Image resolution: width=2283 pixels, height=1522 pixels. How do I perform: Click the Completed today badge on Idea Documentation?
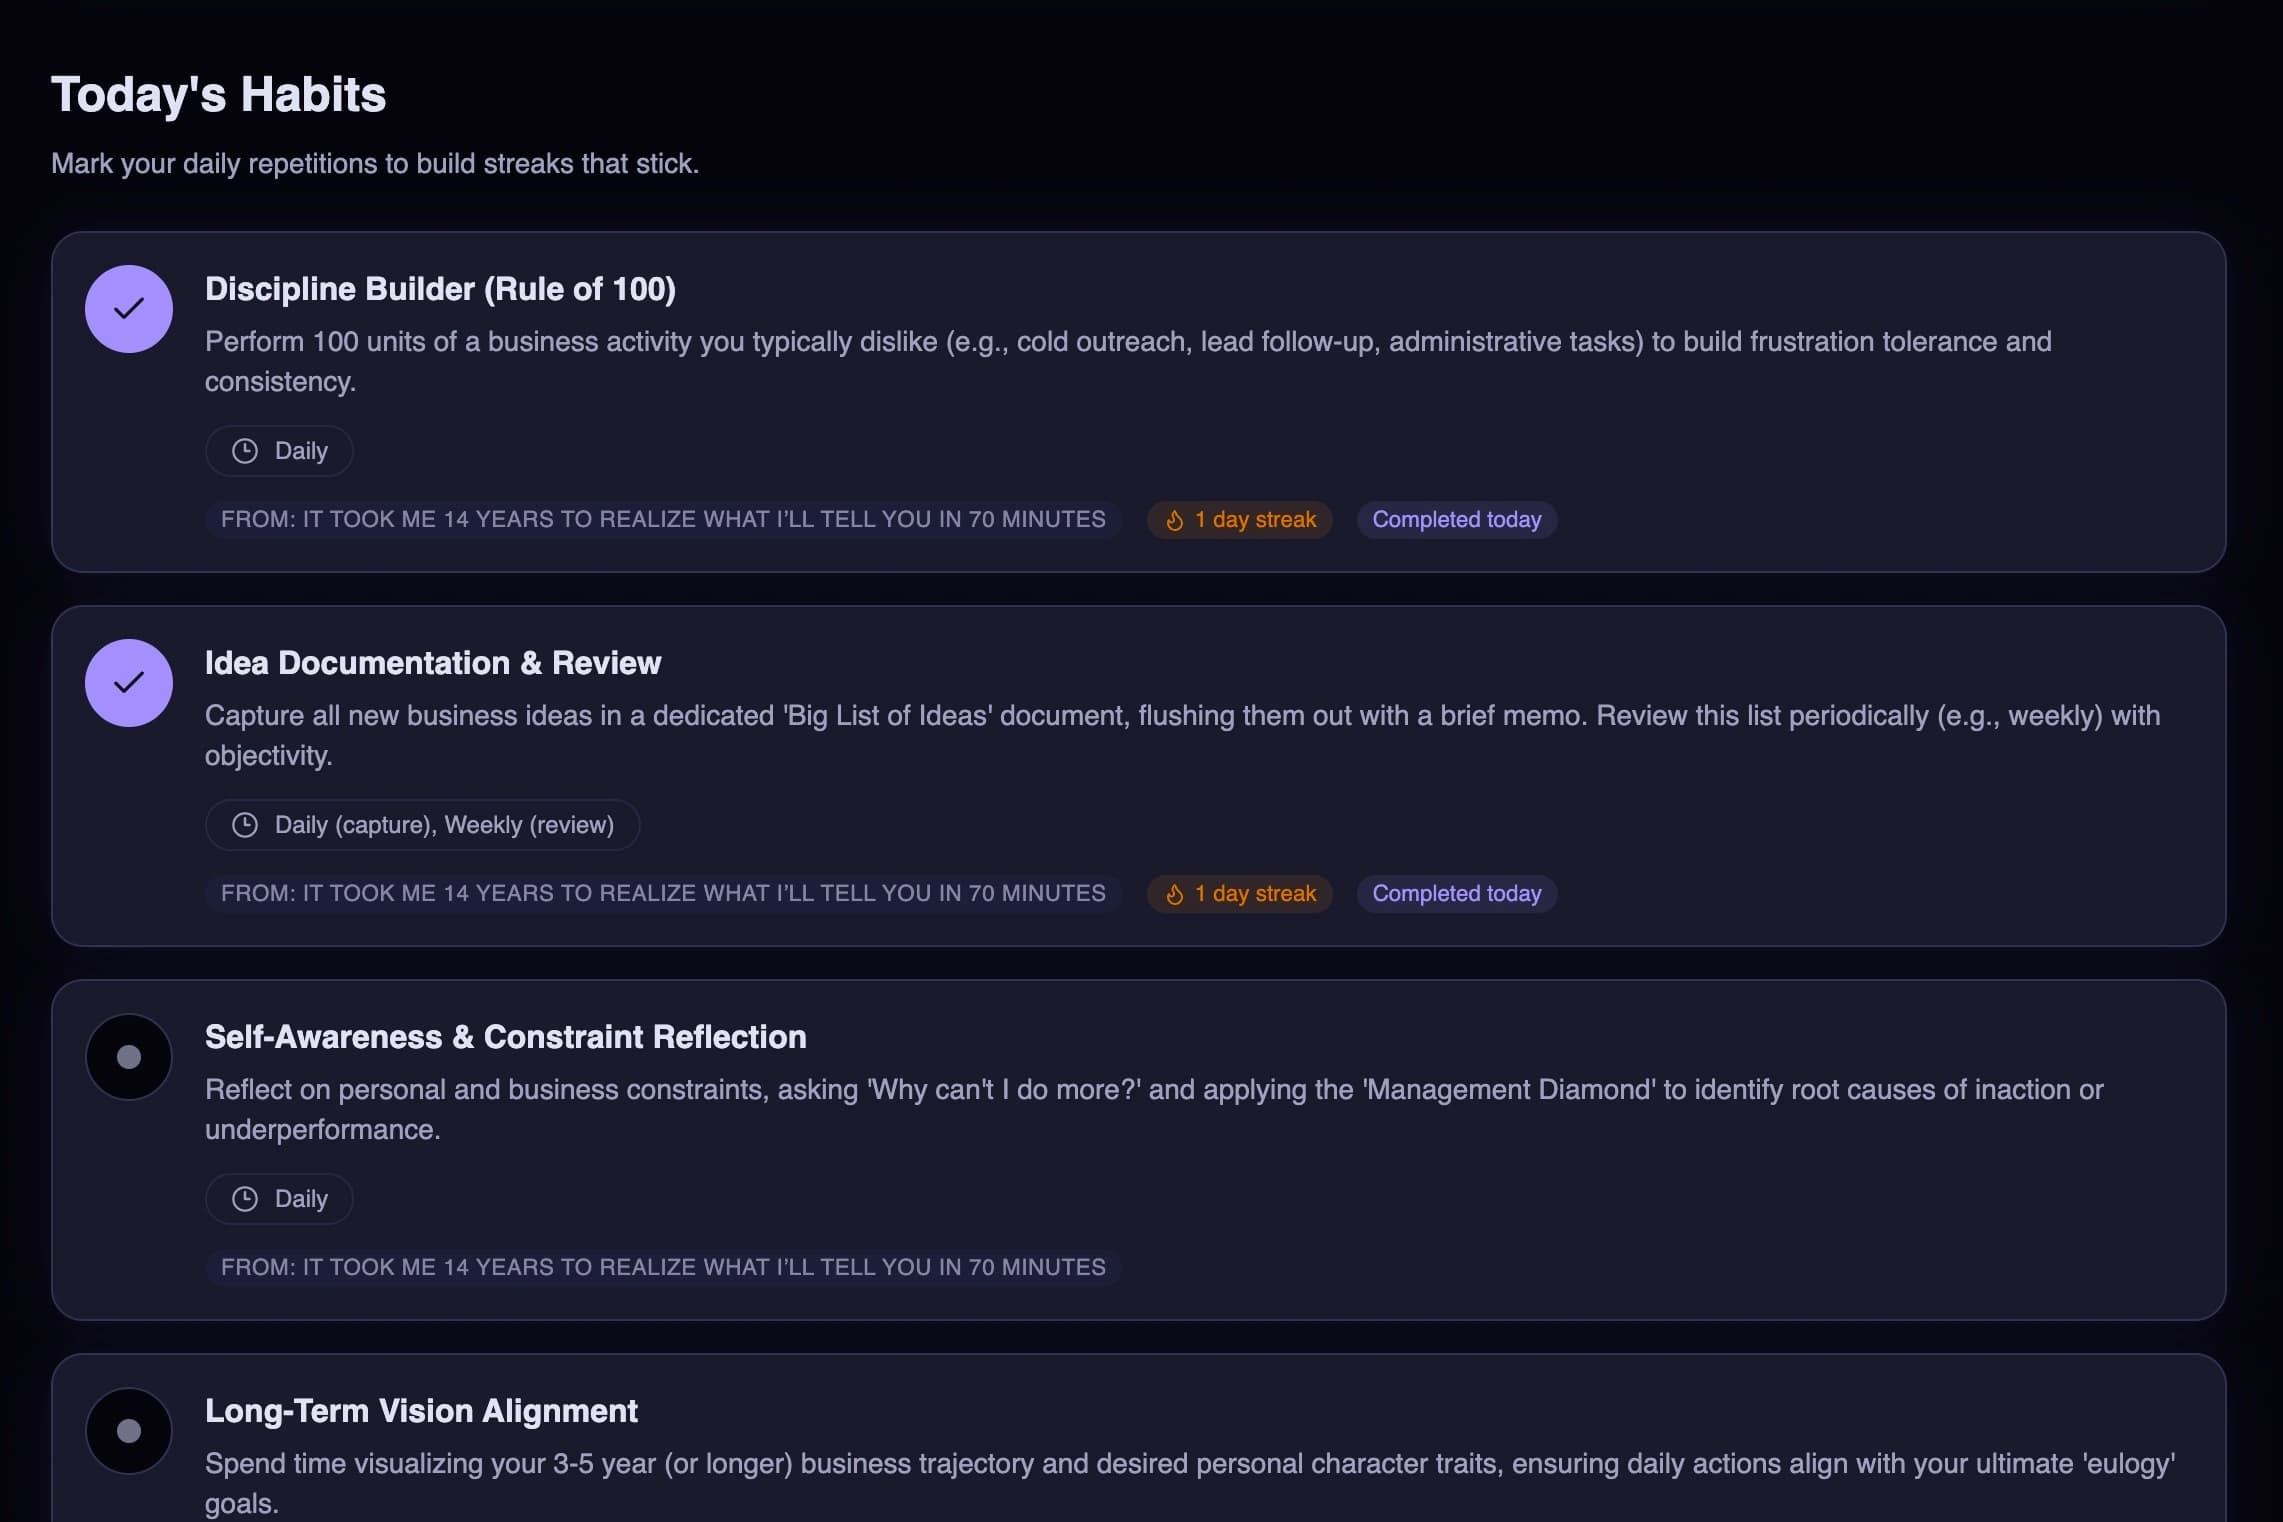1455,894
